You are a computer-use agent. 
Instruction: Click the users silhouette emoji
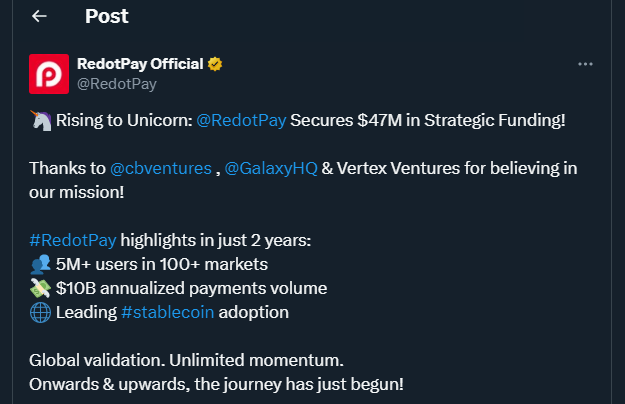point(40,264)
